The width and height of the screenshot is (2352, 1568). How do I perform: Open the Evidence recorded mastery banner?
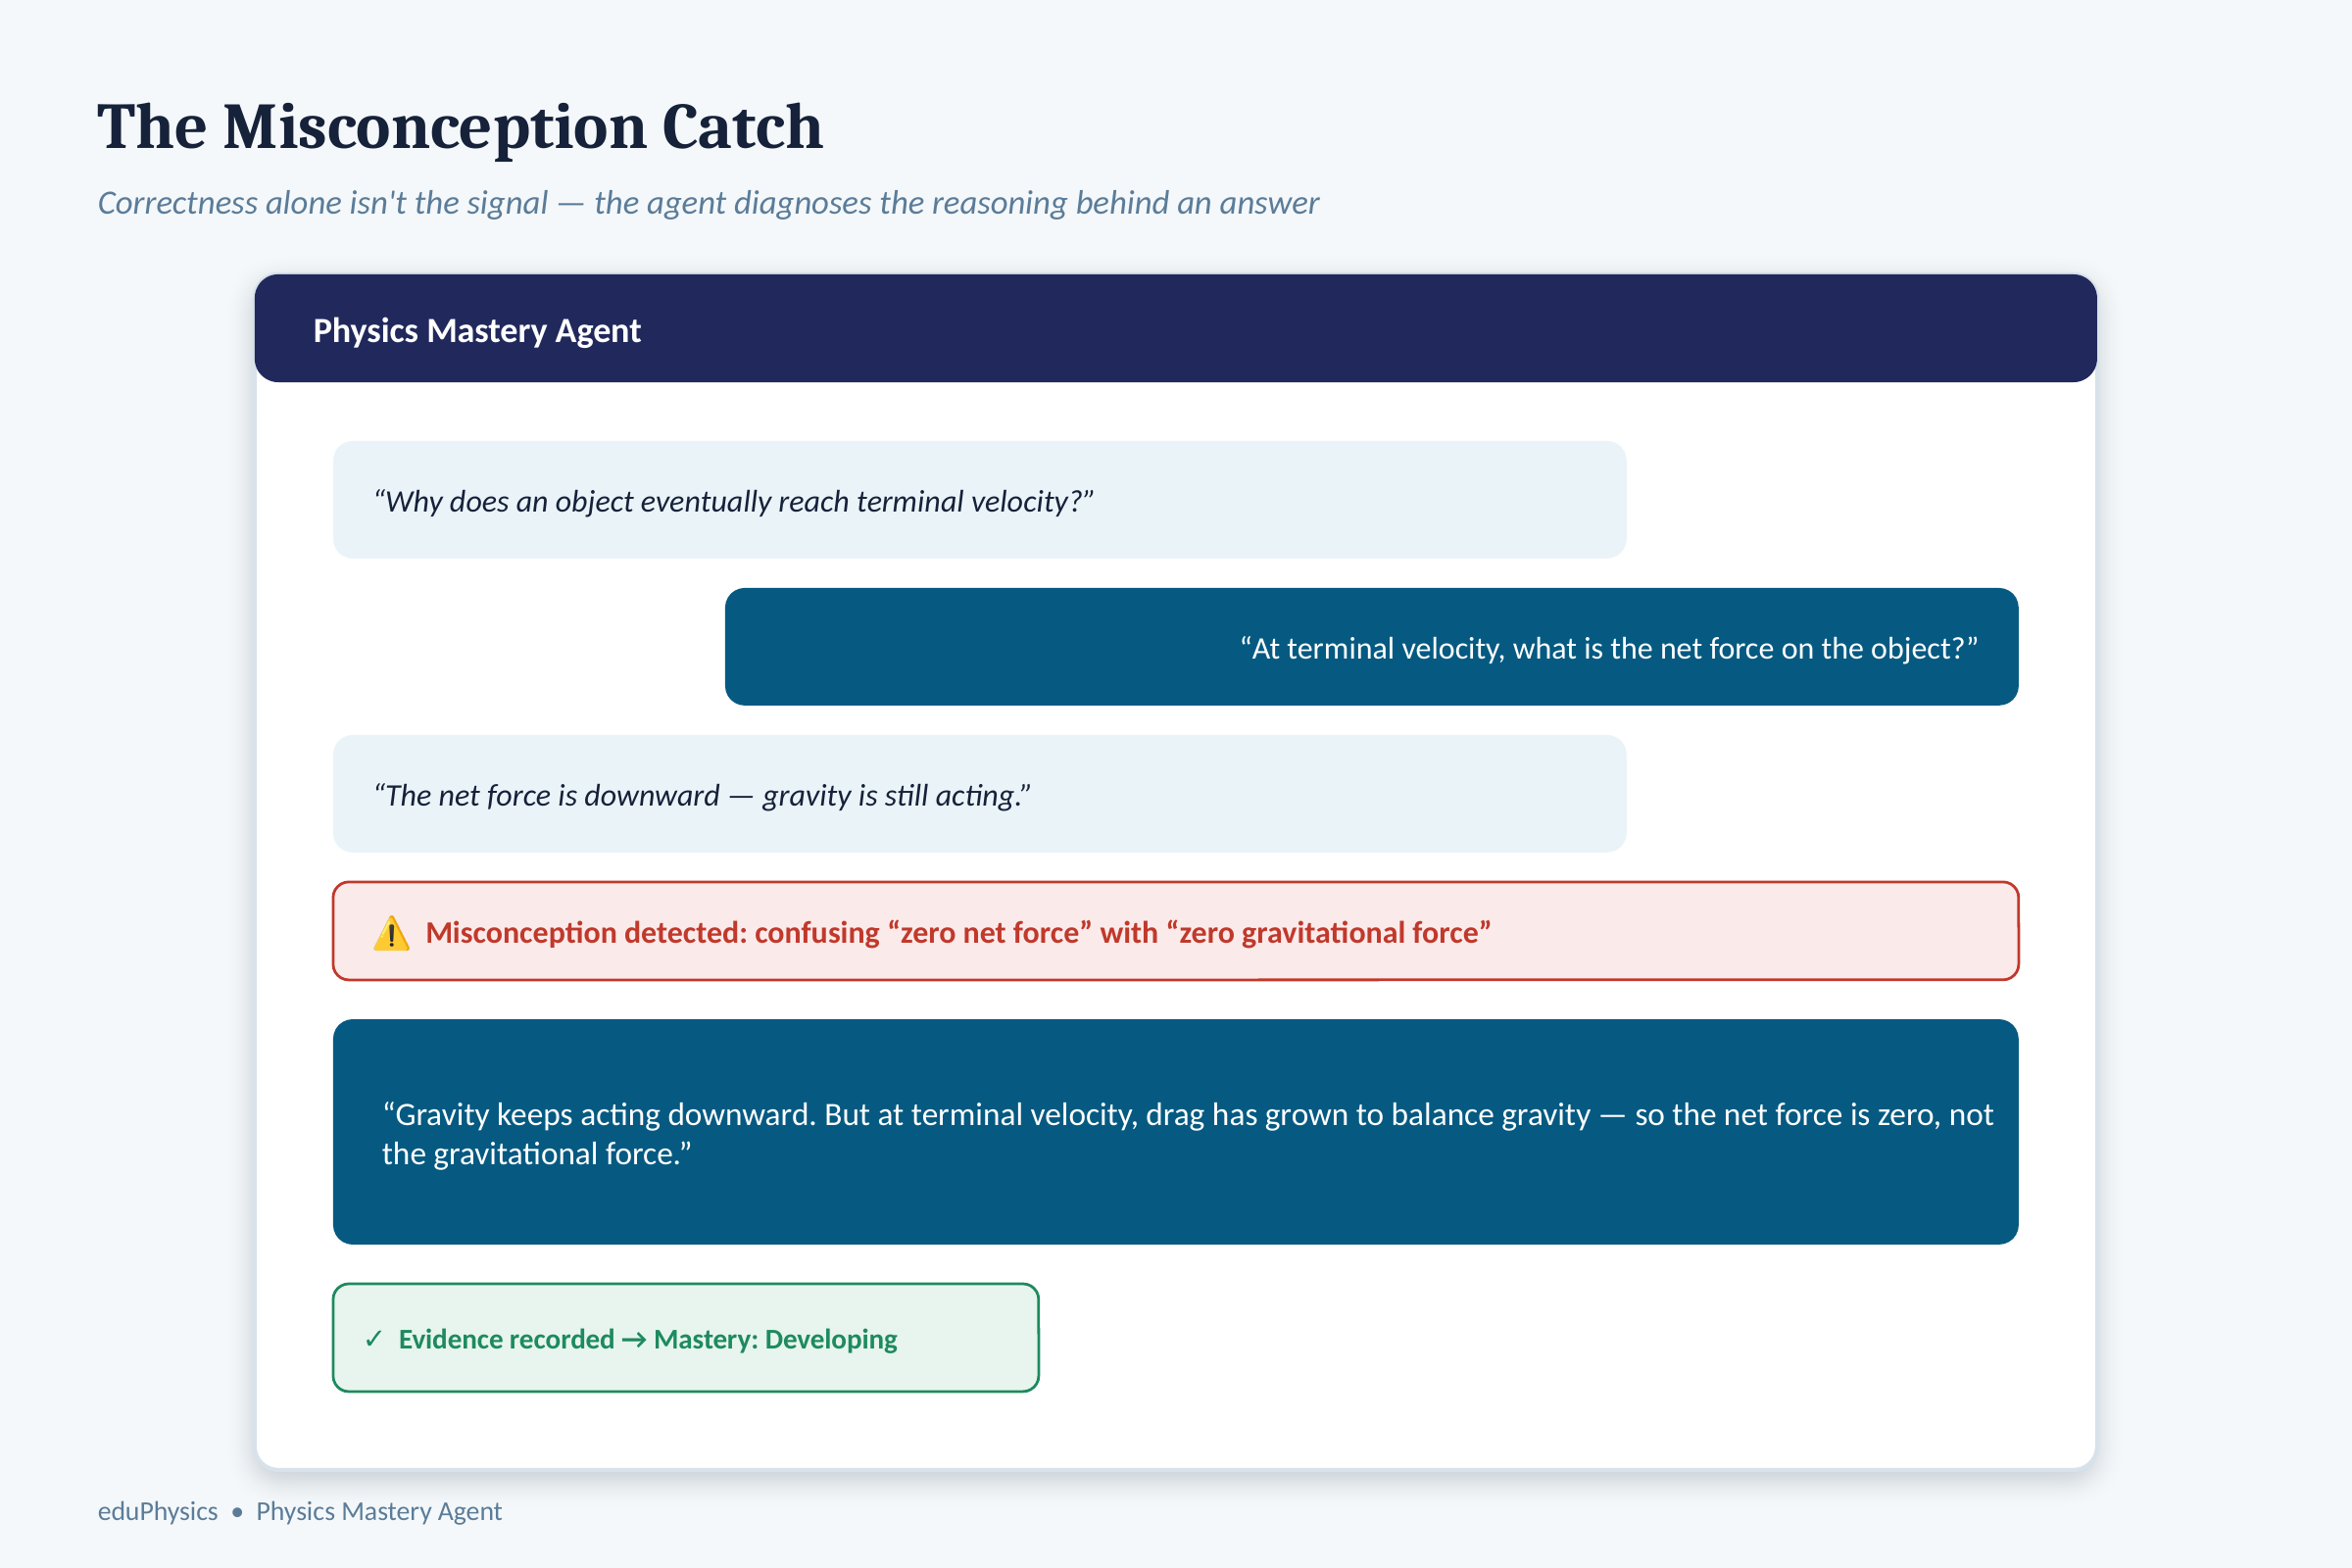point(686,1338)
